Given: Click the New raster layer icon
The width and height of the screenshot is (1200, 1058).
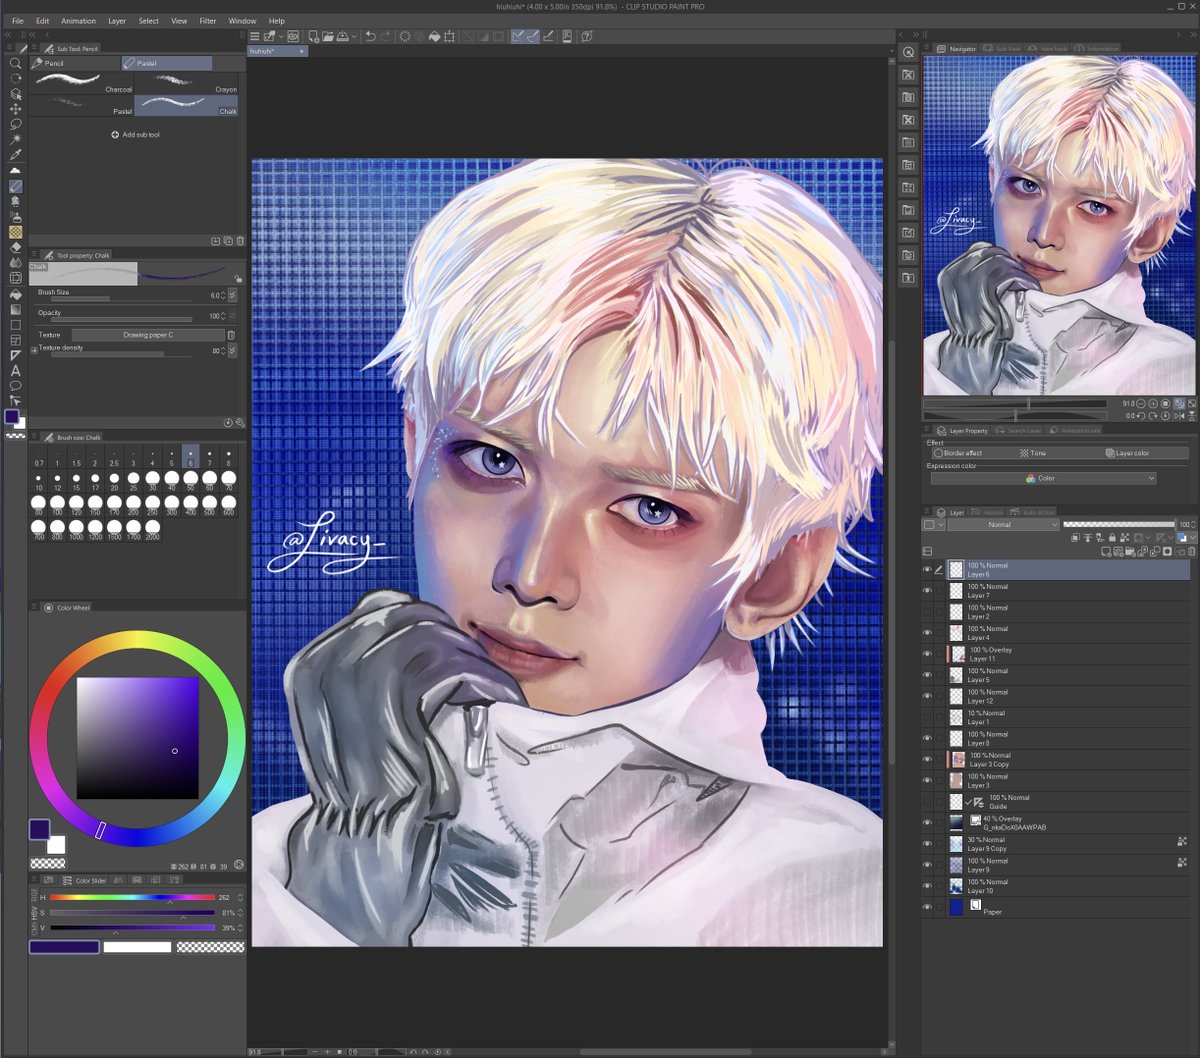Looking at the screenshot, I should coord(1107,551).
